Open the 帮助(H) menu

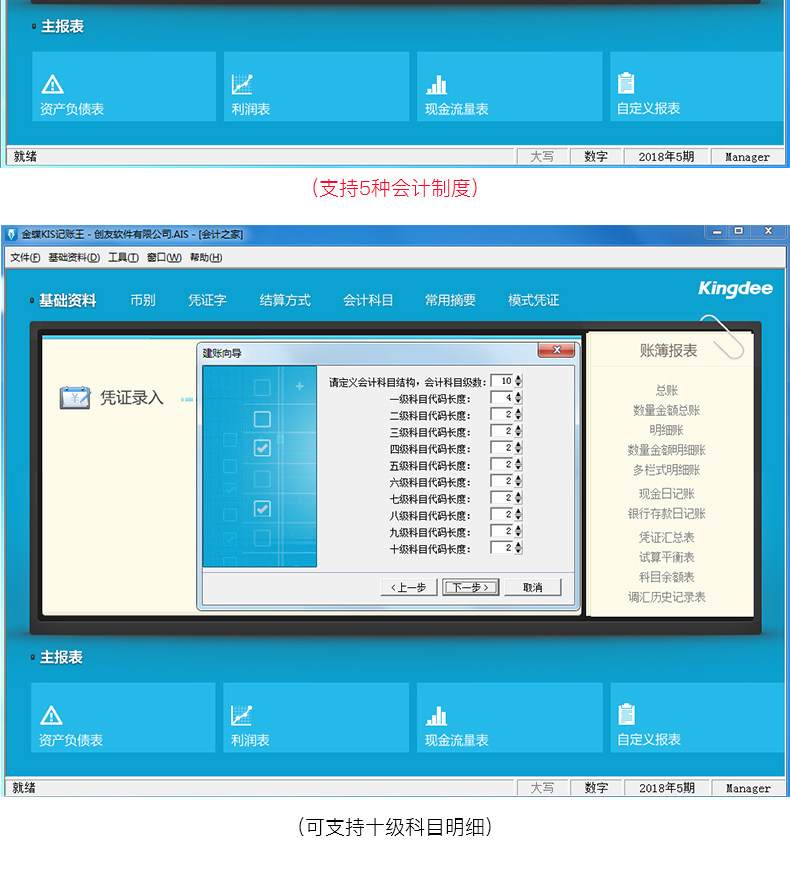pyautogui.click(x=206, y=257)
